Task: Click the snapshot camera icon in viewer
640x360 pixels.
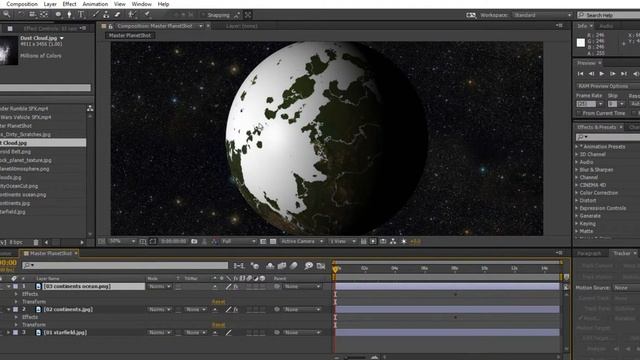Action: [194, 242]
